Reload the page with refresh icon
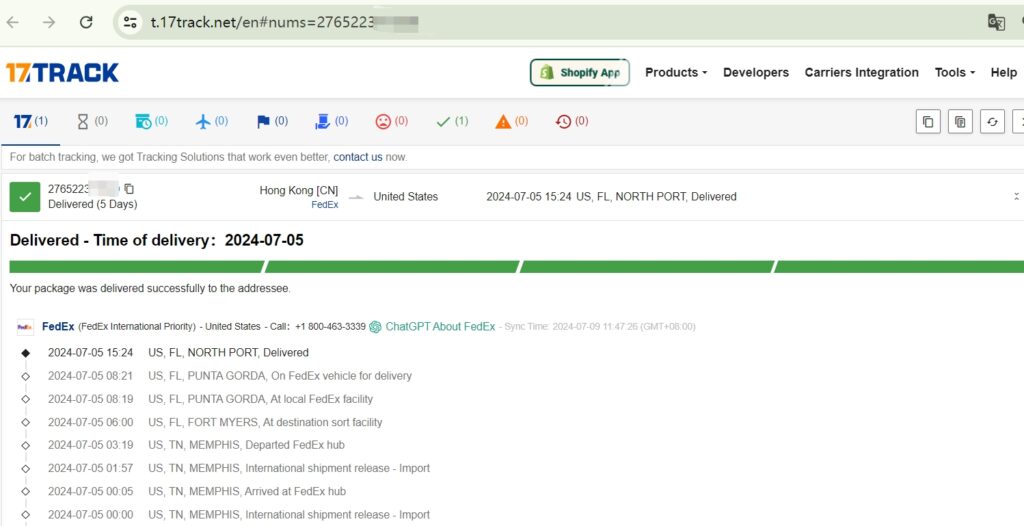1024x526 pixels. tap(86, 22)
